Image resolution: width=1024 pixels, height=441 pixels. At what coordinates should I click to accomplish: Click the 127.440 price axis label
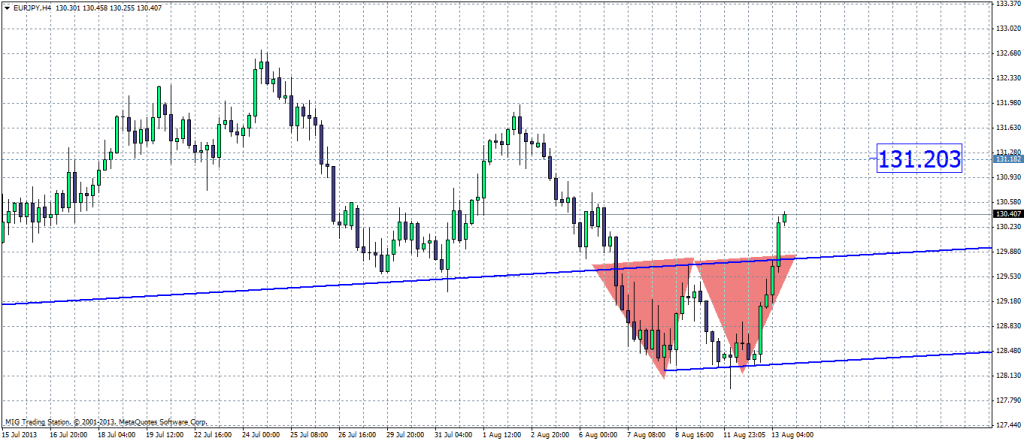point(1006,425)
